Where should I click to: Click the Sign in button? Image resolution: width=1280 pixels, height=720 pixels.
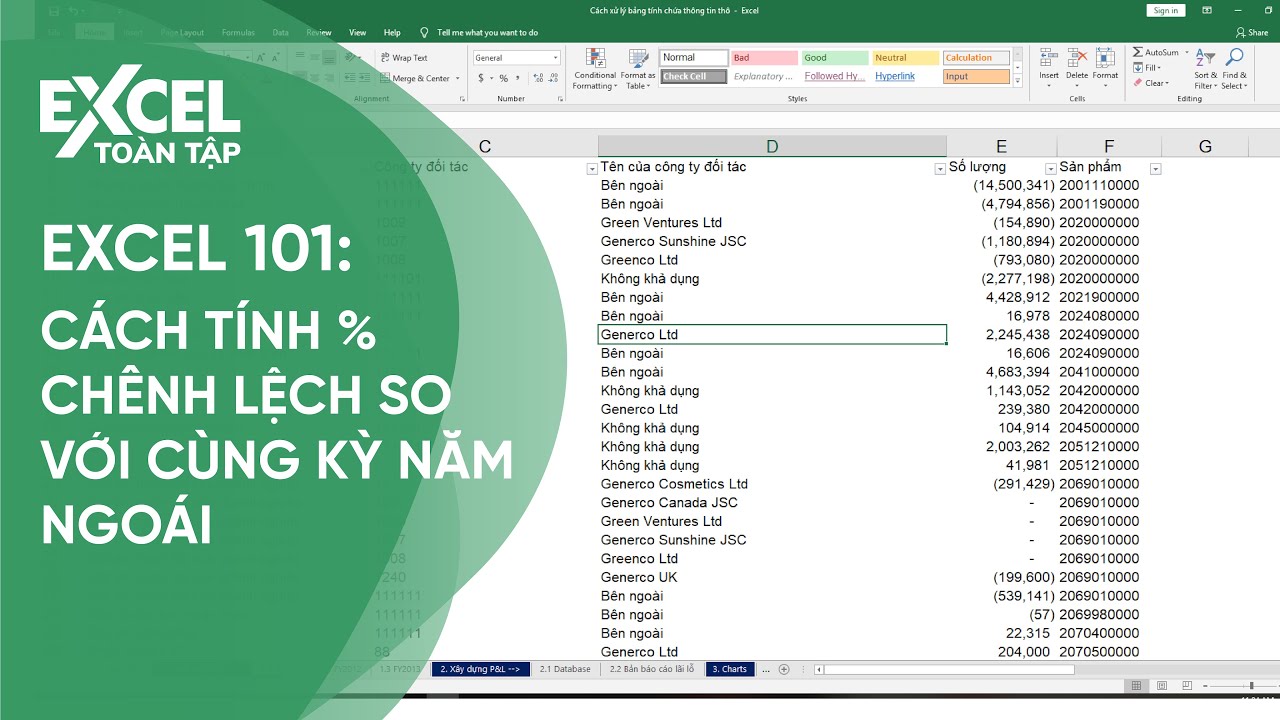click(1166, 10)
